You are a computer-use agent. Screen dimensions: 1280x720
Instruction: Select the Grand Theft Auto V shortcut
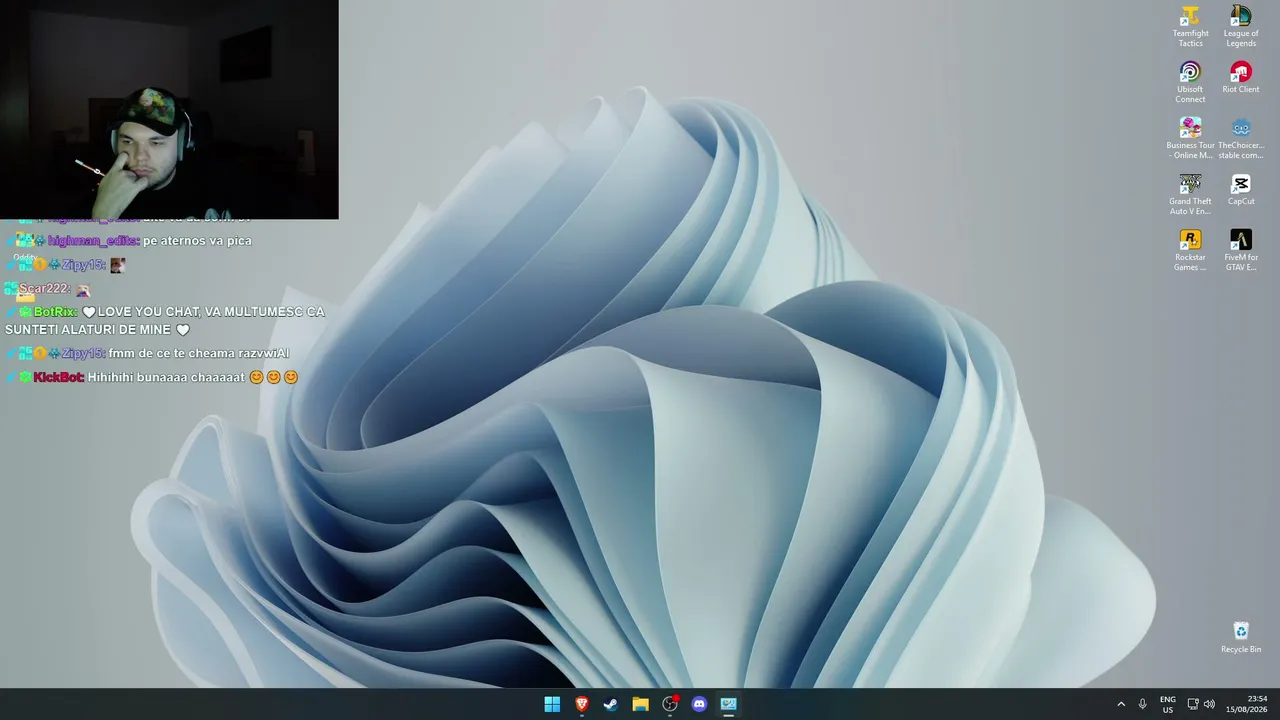click(x=1190, y=195)
